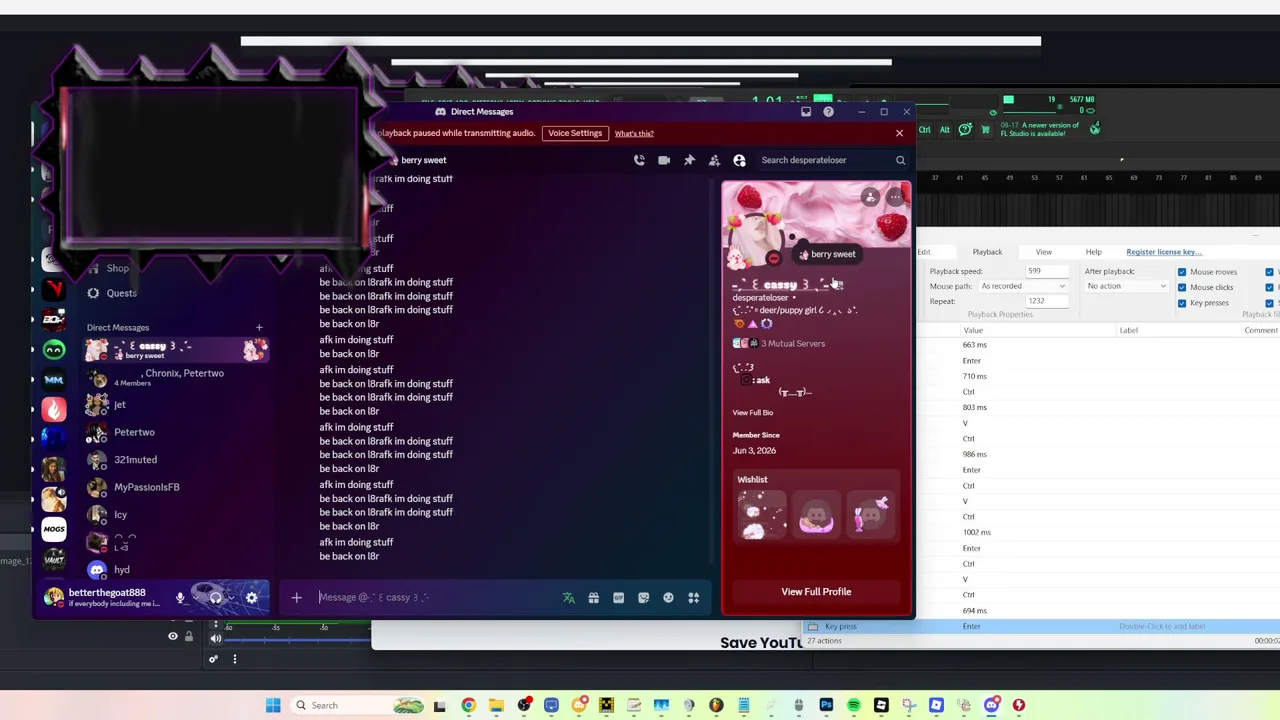Open View Full Profile button

click(x=816, y=592)
